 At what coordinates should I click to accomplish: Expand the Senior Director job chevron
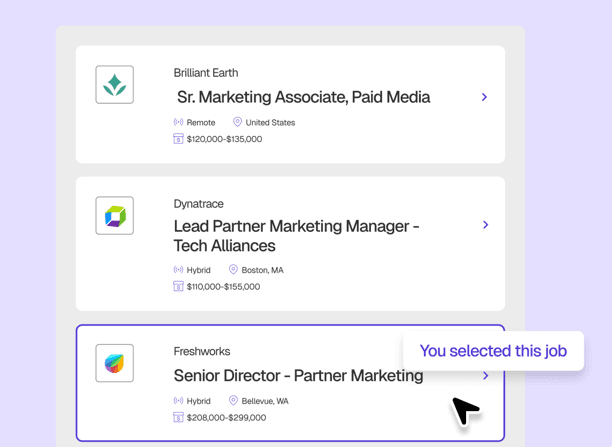(x=485, y=376)
